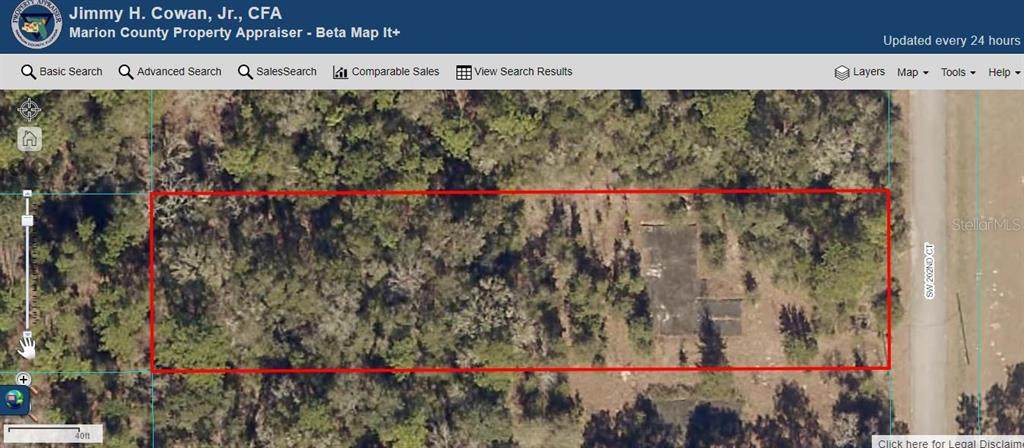The height and width of the screenshot is (448, 1024).
Task: Click the SW 202ND CT road label
Action: click(929, 271)
